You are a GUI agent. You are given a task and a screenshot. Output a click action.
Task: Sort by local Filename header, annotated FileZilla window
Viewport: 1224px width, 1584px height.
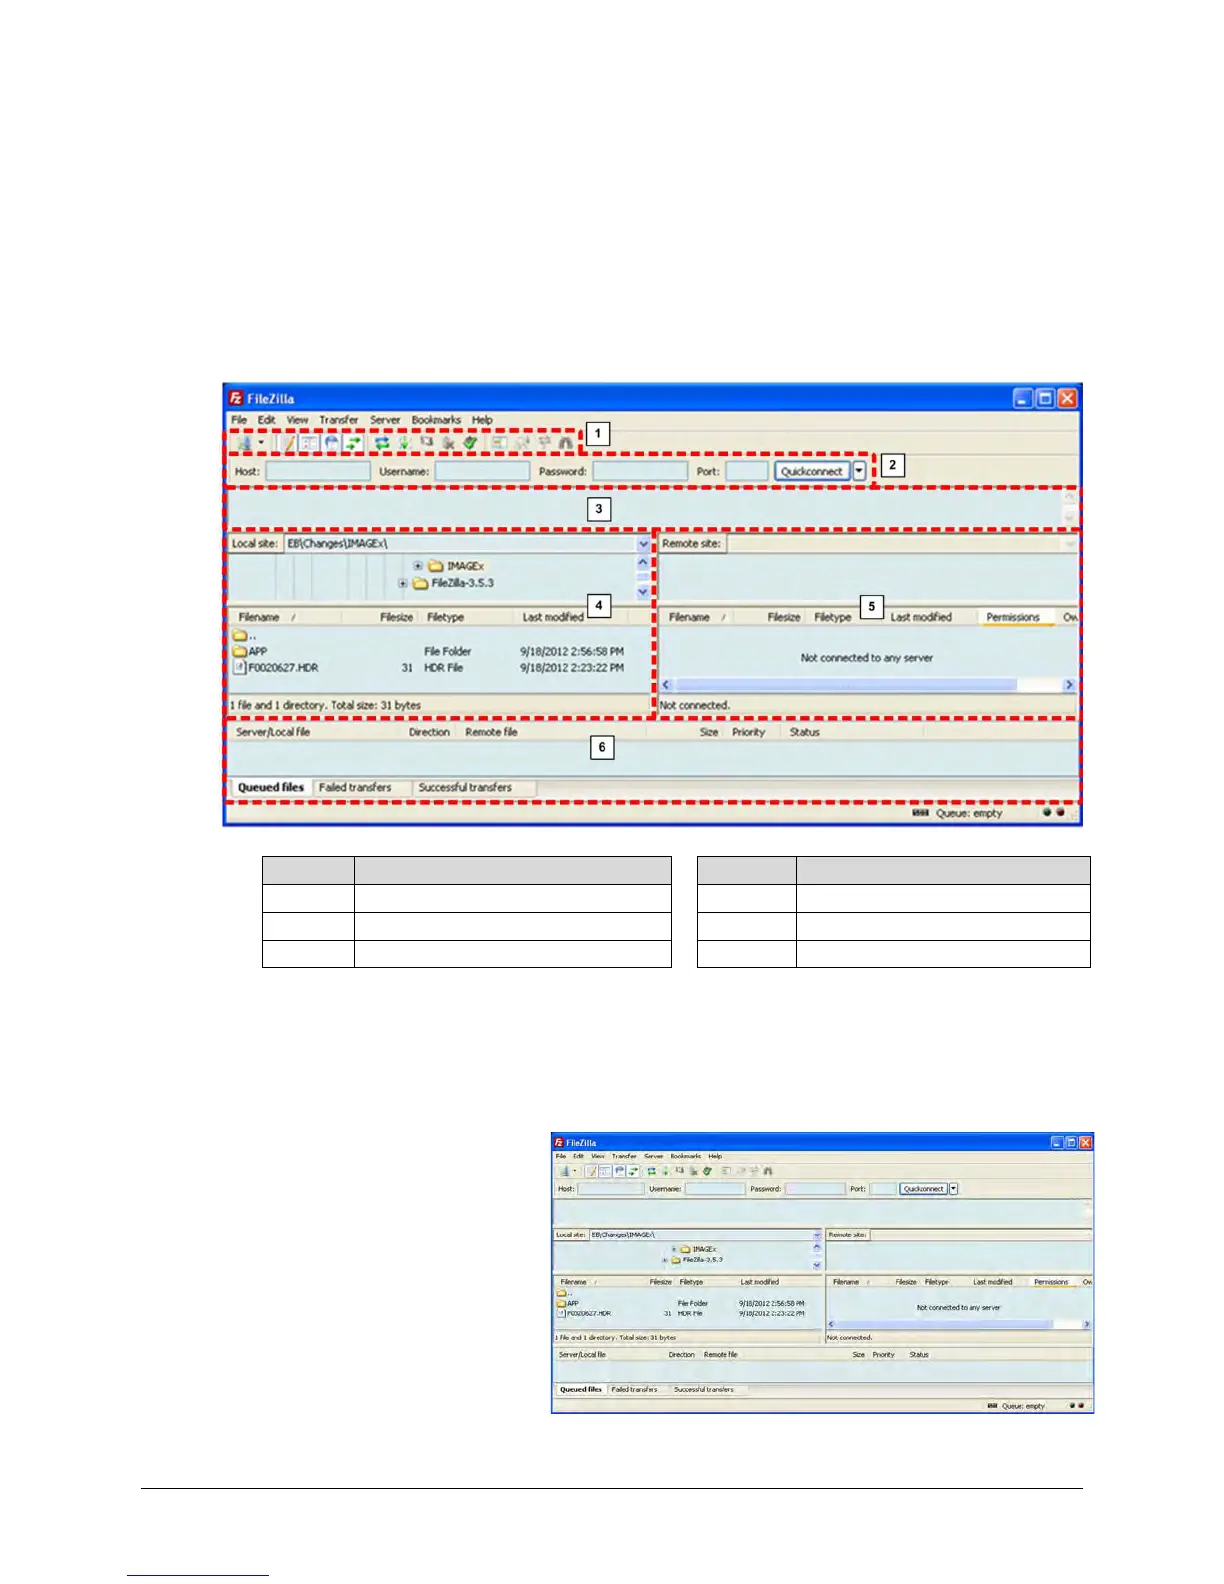coord(285,617)
